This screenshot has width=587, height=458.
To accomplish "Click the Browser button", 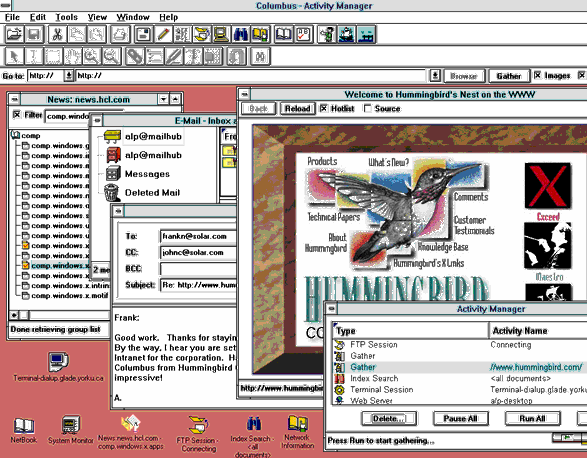I will tap(464, 76).
